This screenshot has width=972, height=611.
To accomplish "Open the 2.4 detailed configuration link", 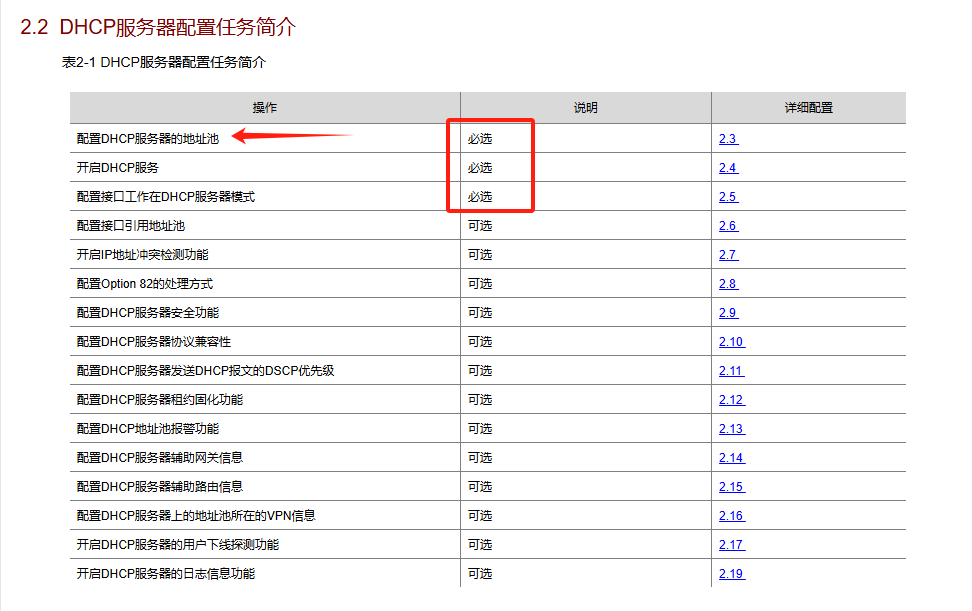I will tap(728, 168).
